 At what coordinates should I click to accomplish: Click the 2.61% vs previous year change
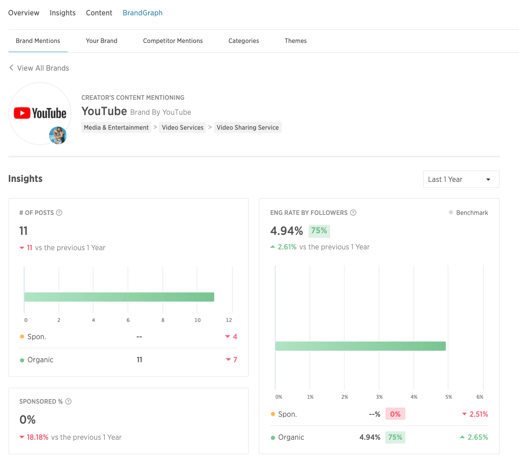pyautogui.click(x=287, y=247)
